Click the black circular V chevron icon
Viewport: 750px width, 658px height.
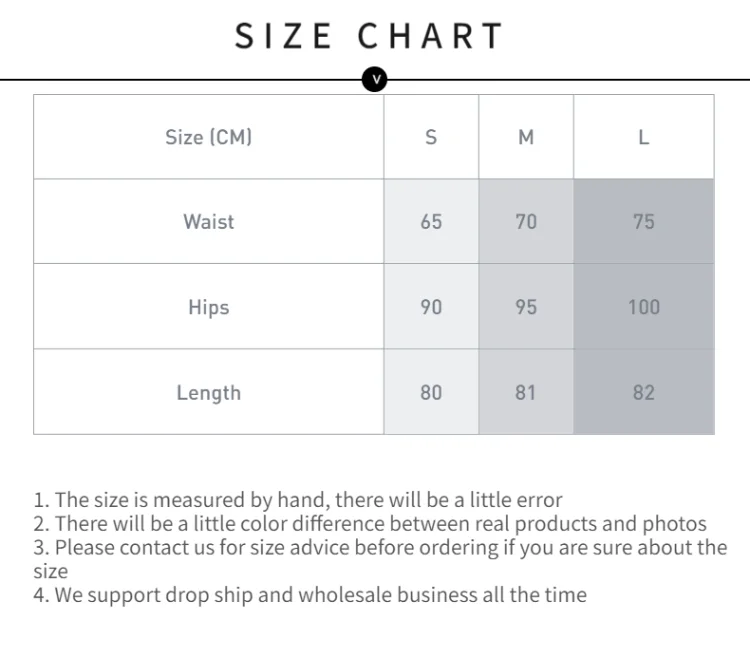pos(375,79)
